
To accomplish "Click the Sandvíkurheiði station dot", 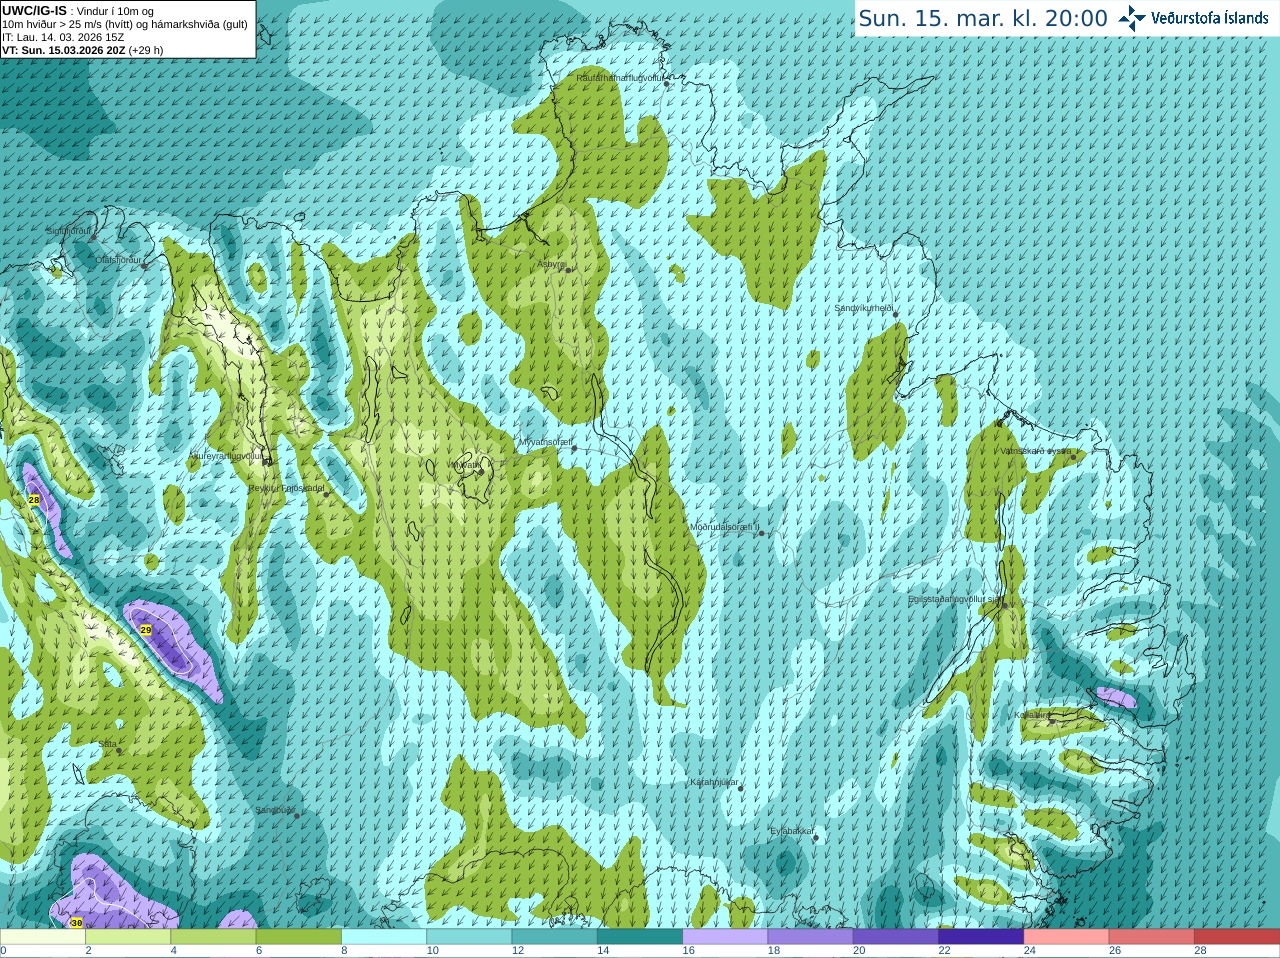I will pos(896,315).
